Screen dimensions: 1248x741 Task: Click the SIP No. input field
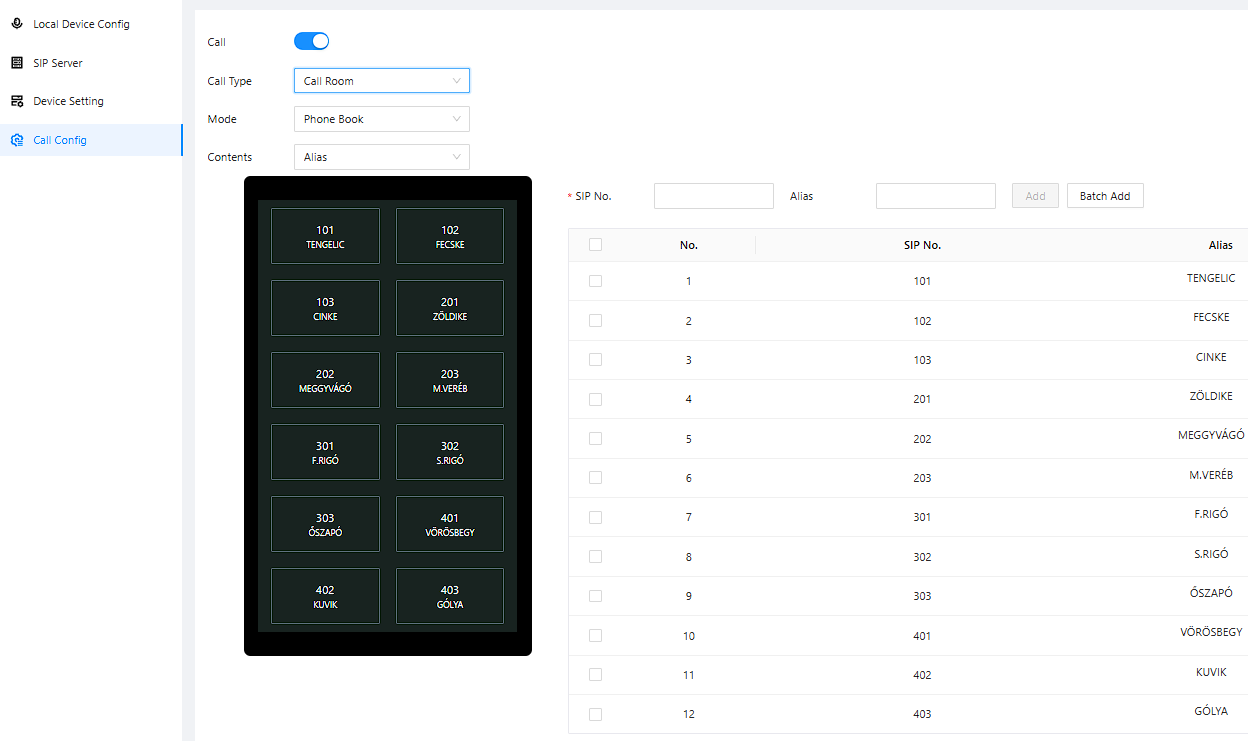click(713, 196)
